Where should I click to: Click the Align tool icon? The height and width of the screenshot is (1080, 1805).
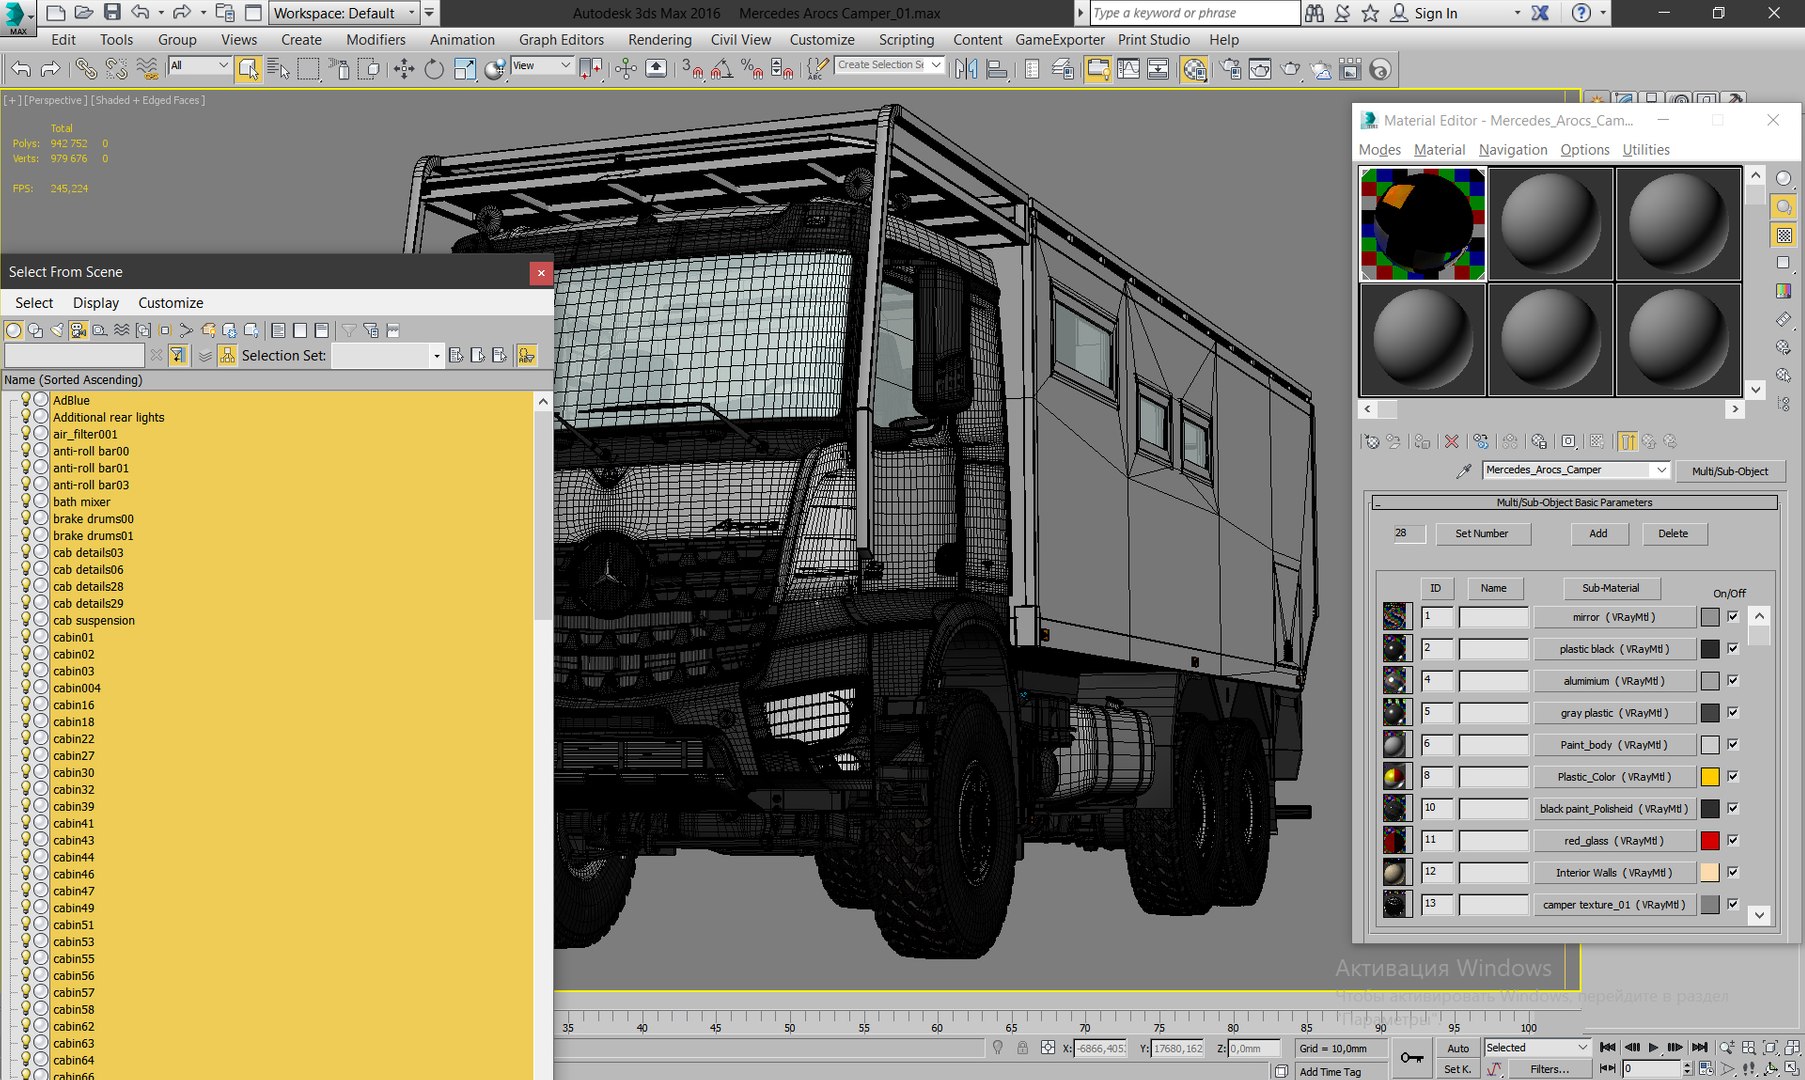coord(997,69)
